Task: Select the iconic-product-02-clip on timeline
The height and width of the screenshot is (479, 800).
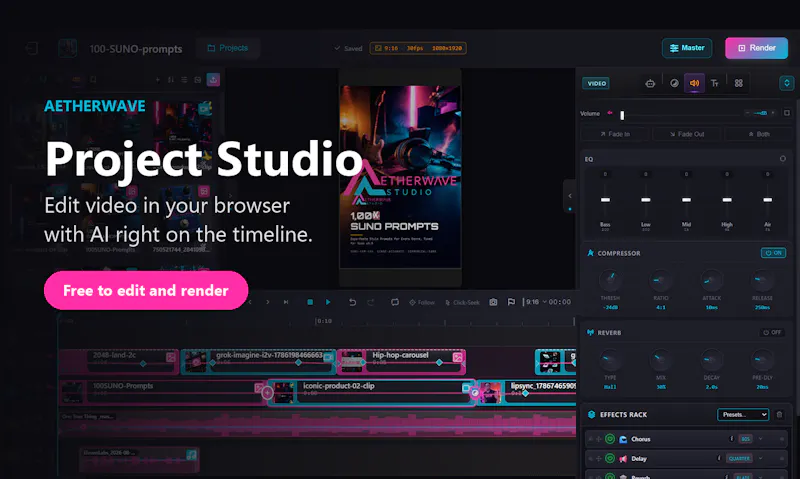Action: pos(371,392)
